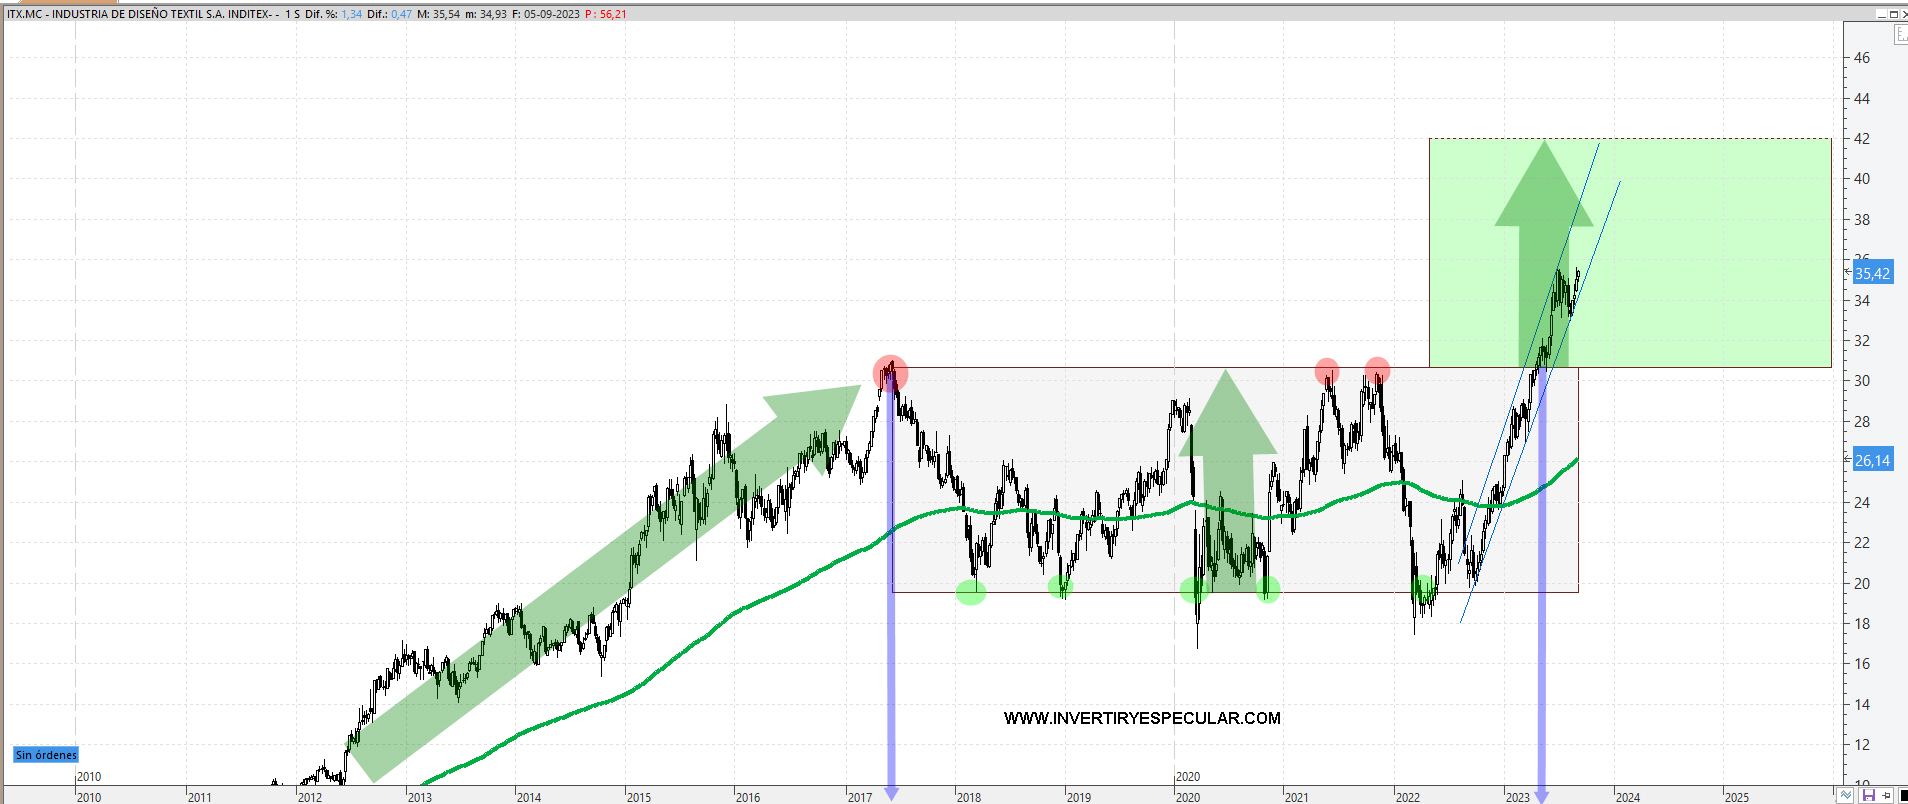This screenshot has width=1908, height=804.
Task: Click the indicators zigzag icon in bottom corner
Action: (1845, 795)
